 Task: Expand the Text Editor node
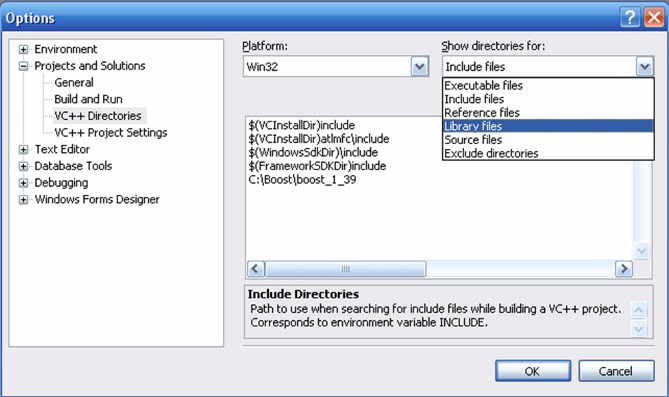tap(23, 149)
